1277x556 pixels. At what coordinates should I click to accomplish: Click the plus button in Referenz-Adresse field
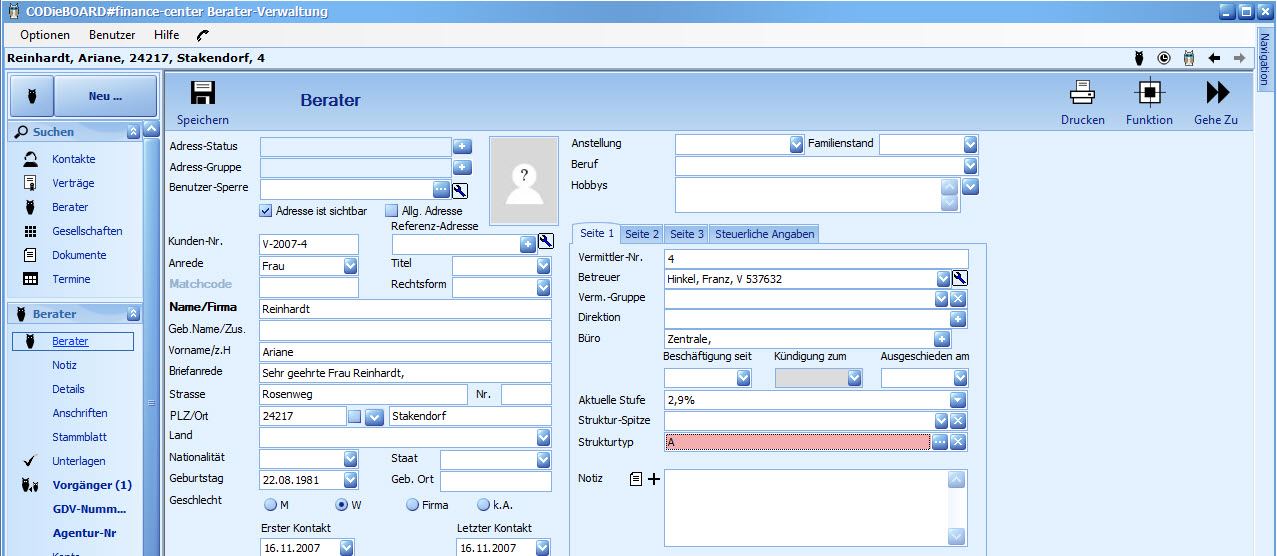(528, 244)
